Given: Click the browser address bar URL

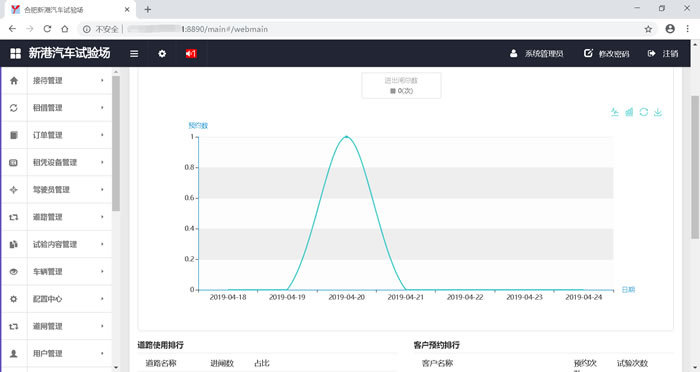Looking at the screenshot, I should (225, 29).
